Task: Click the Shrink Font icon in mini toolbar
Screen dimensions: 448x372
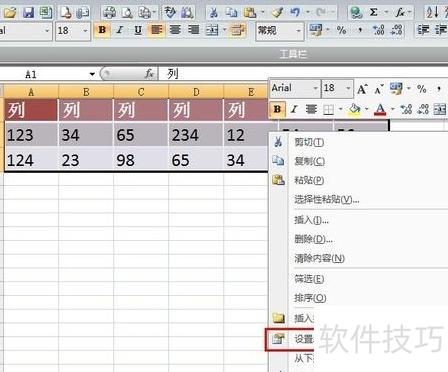Action: (x=379, y=89)
